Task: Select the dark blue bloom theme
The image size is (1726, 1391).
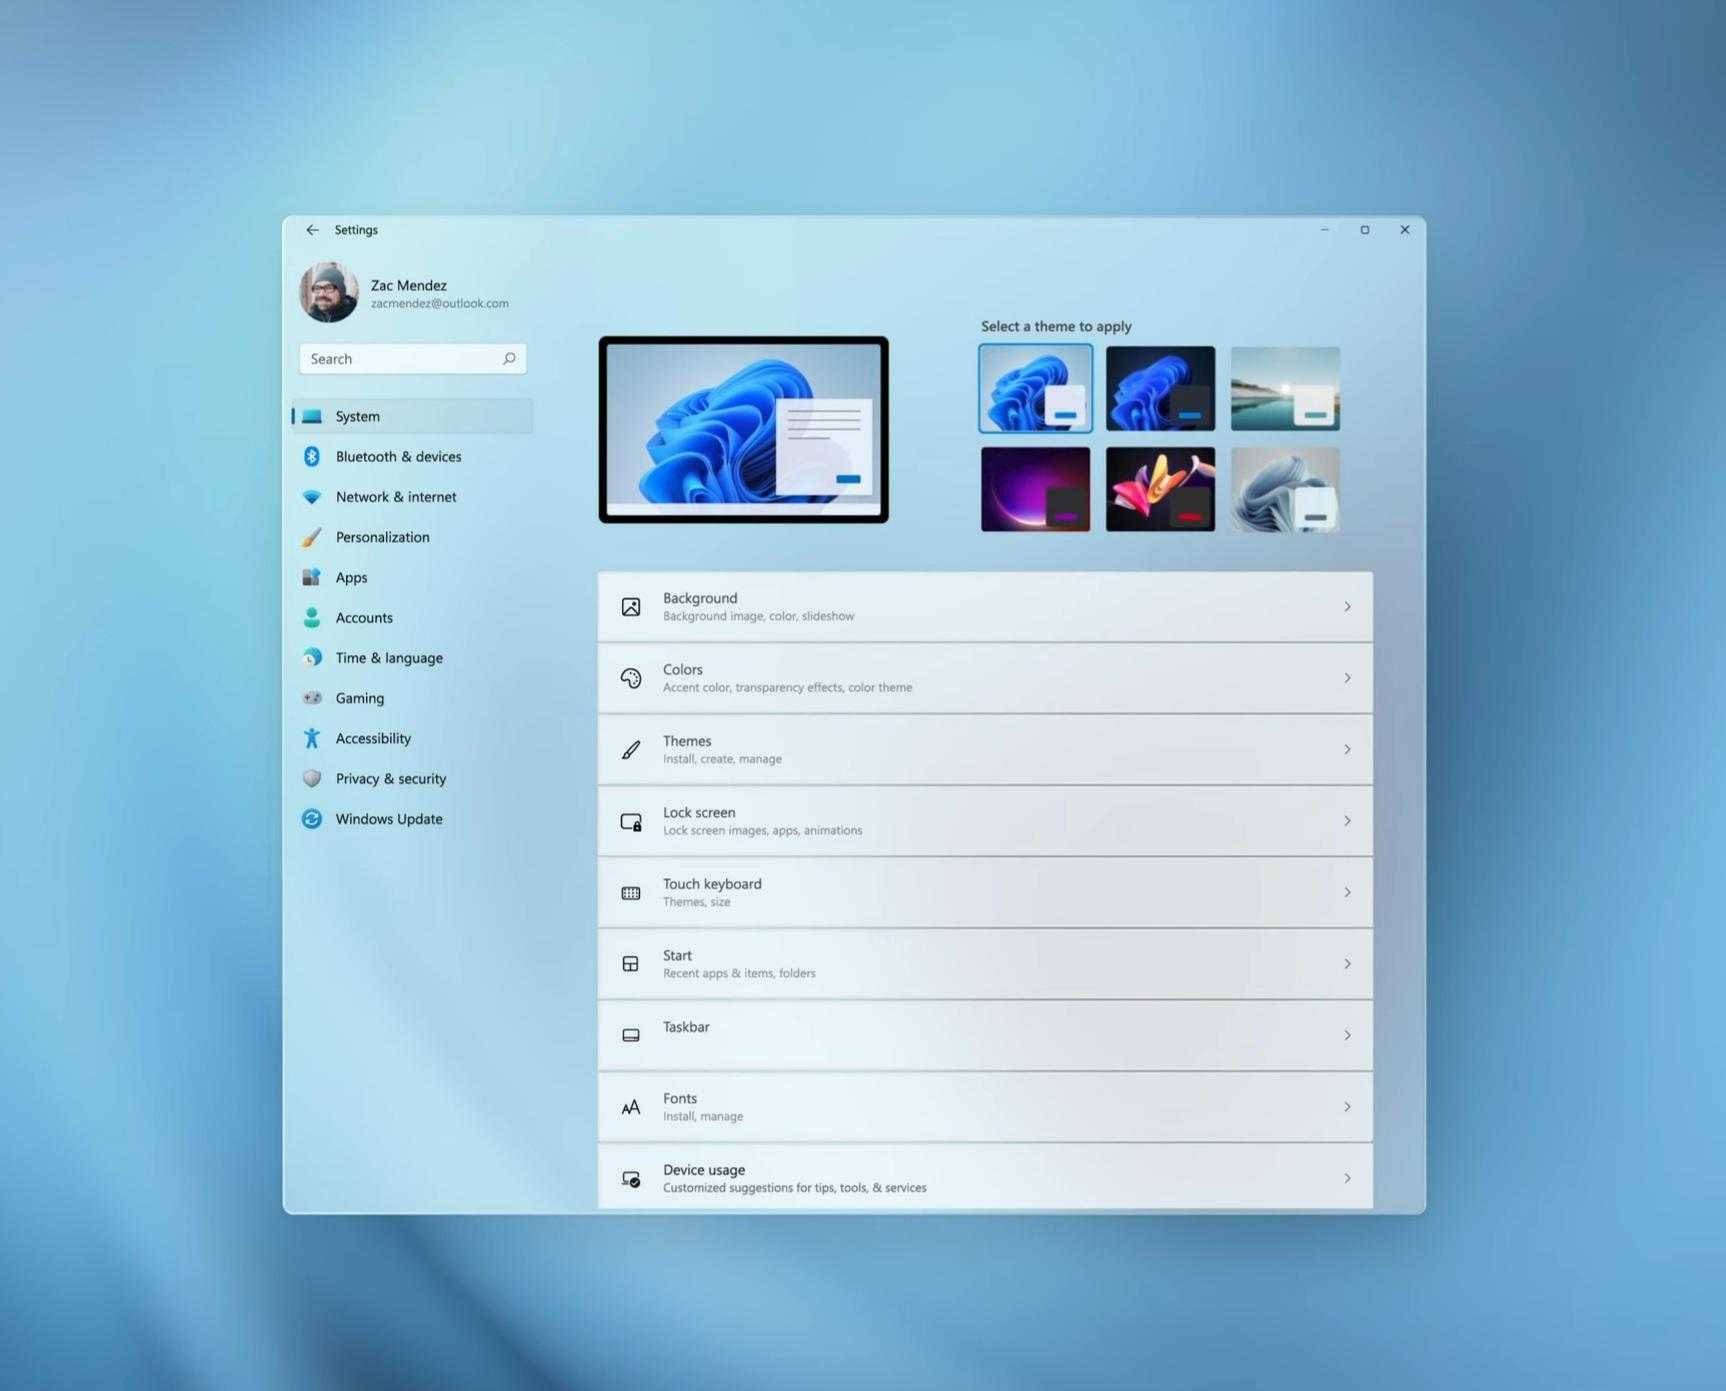Action: click(x=1160, y=388)
